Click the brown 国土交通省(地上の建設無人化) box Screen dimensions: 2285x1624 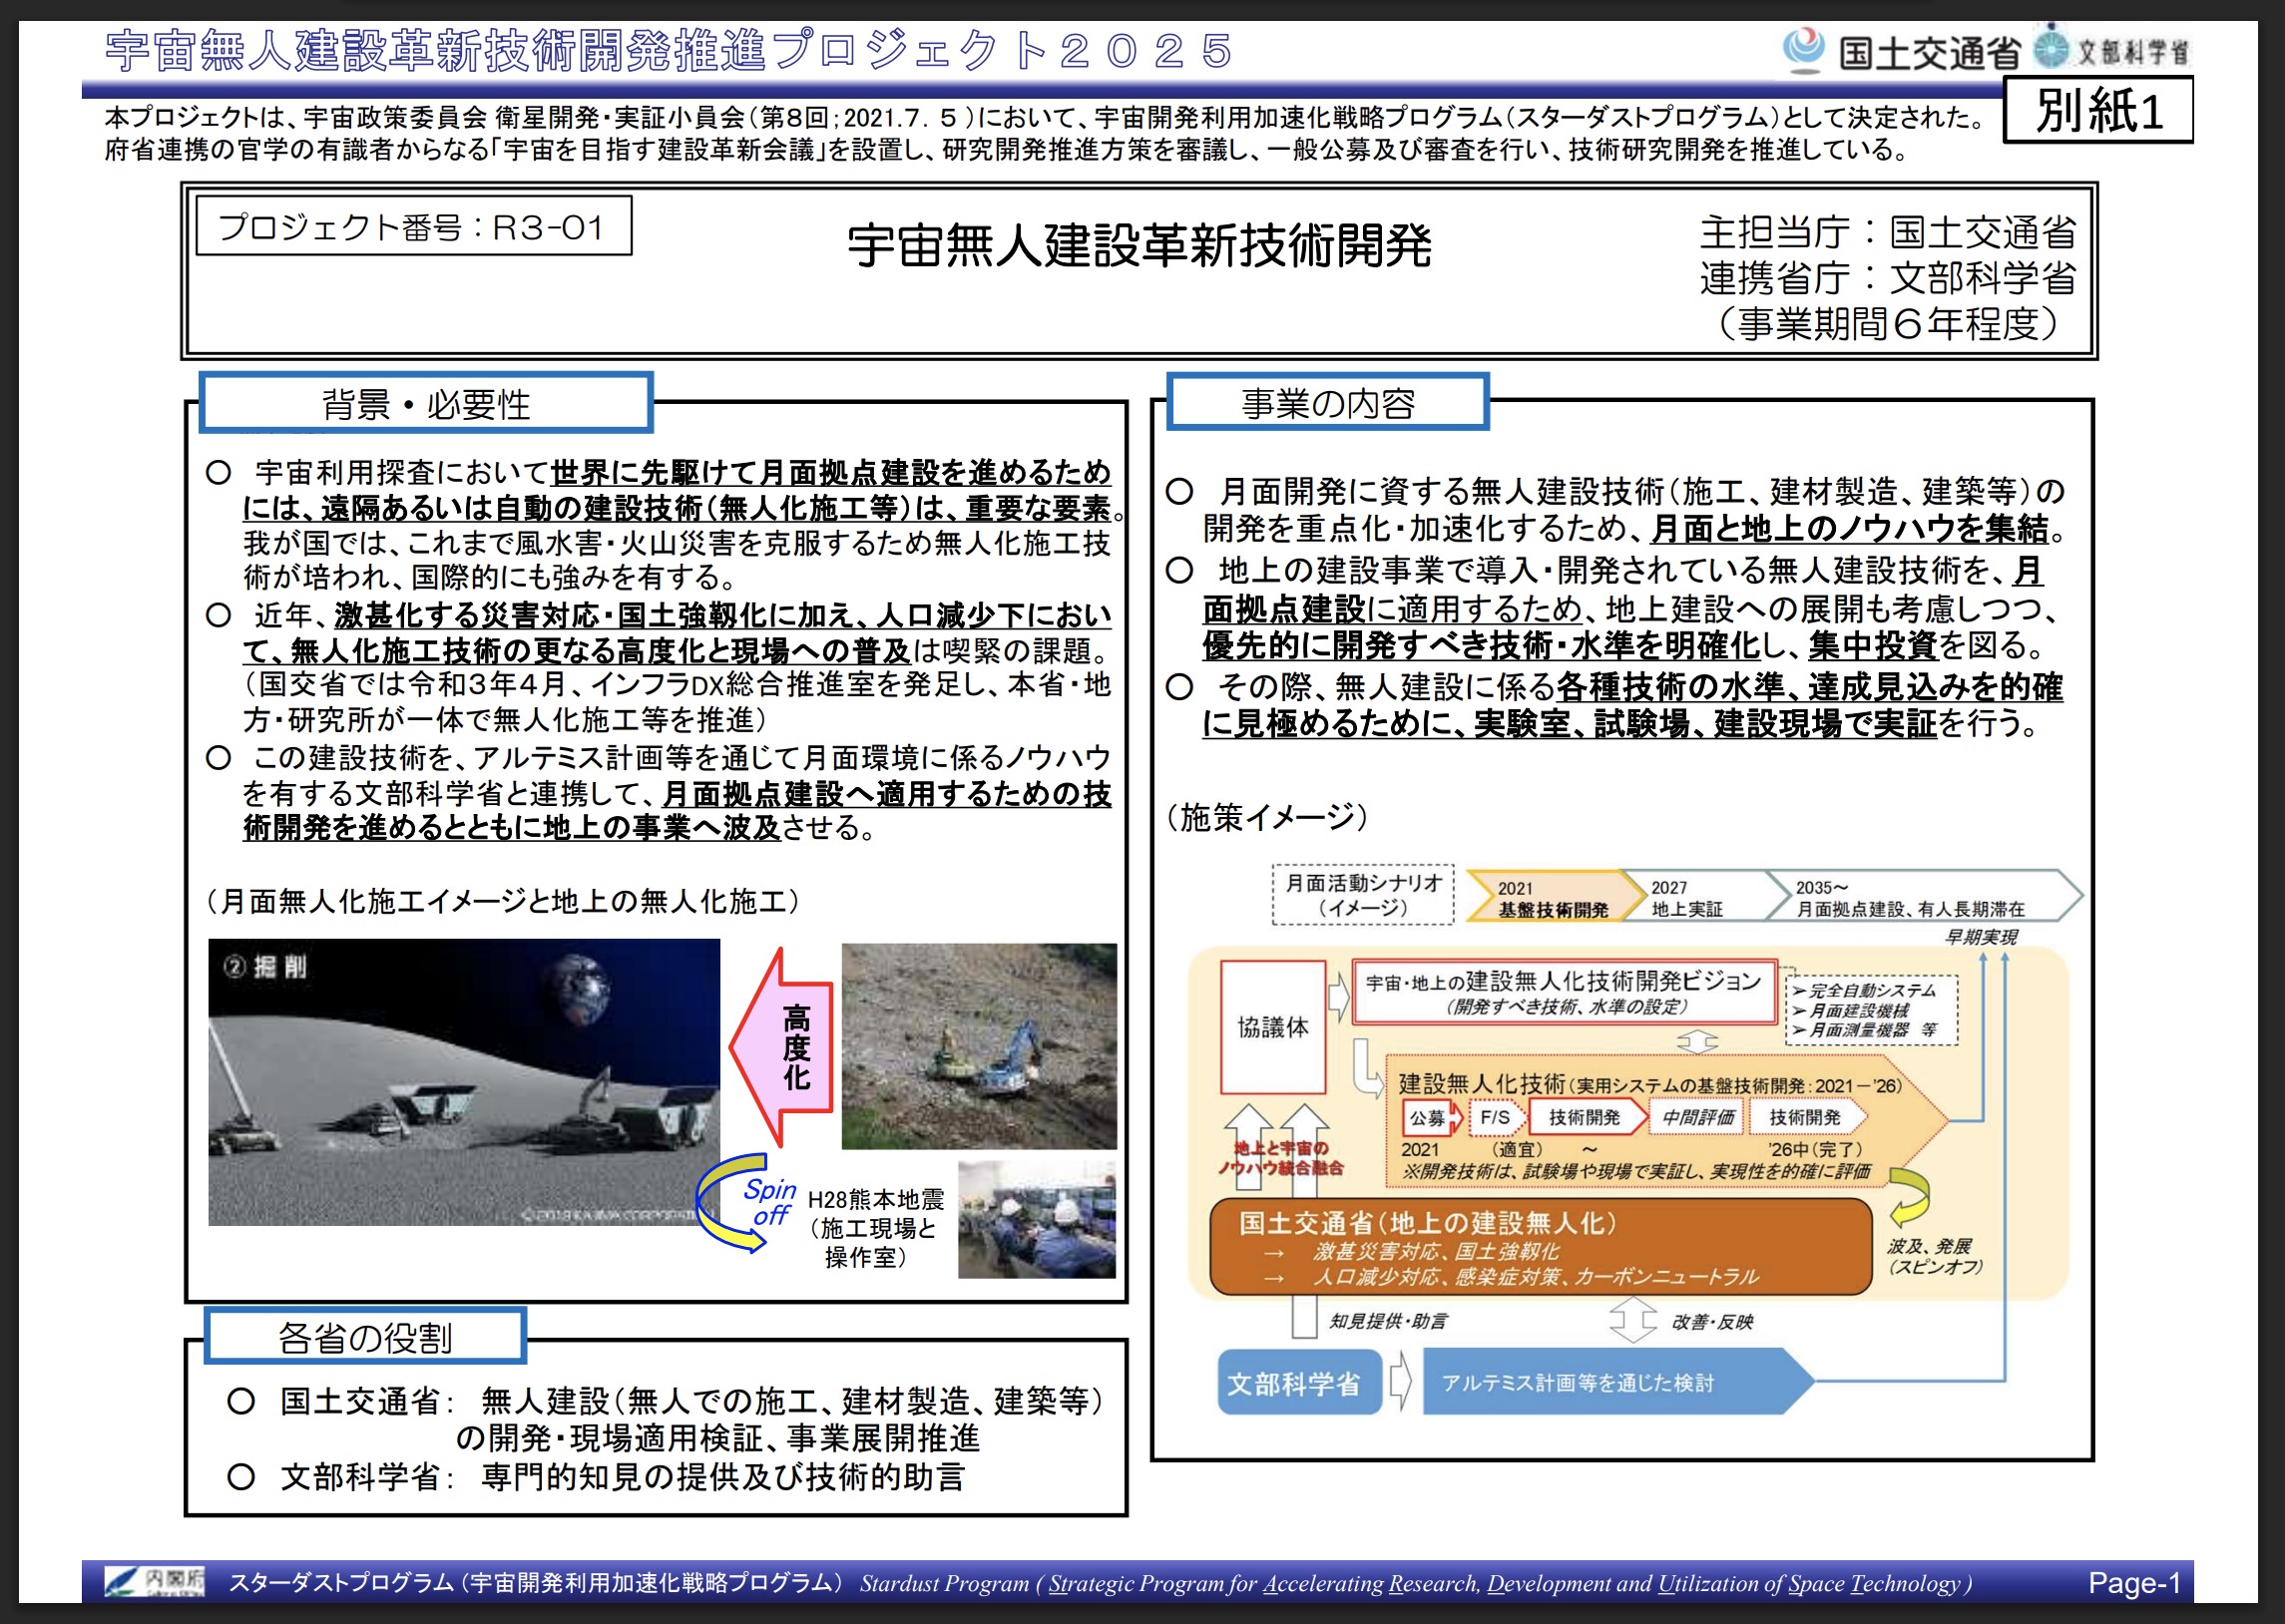(1540, 1247)
